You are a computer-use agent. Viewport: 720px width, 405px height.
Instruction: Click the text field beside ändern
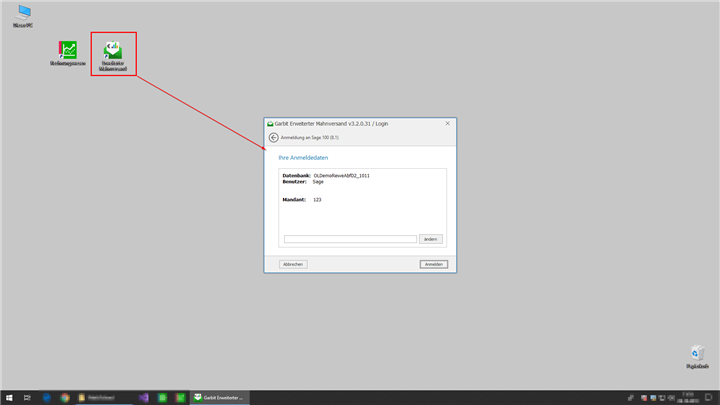(x=350, y=239)
